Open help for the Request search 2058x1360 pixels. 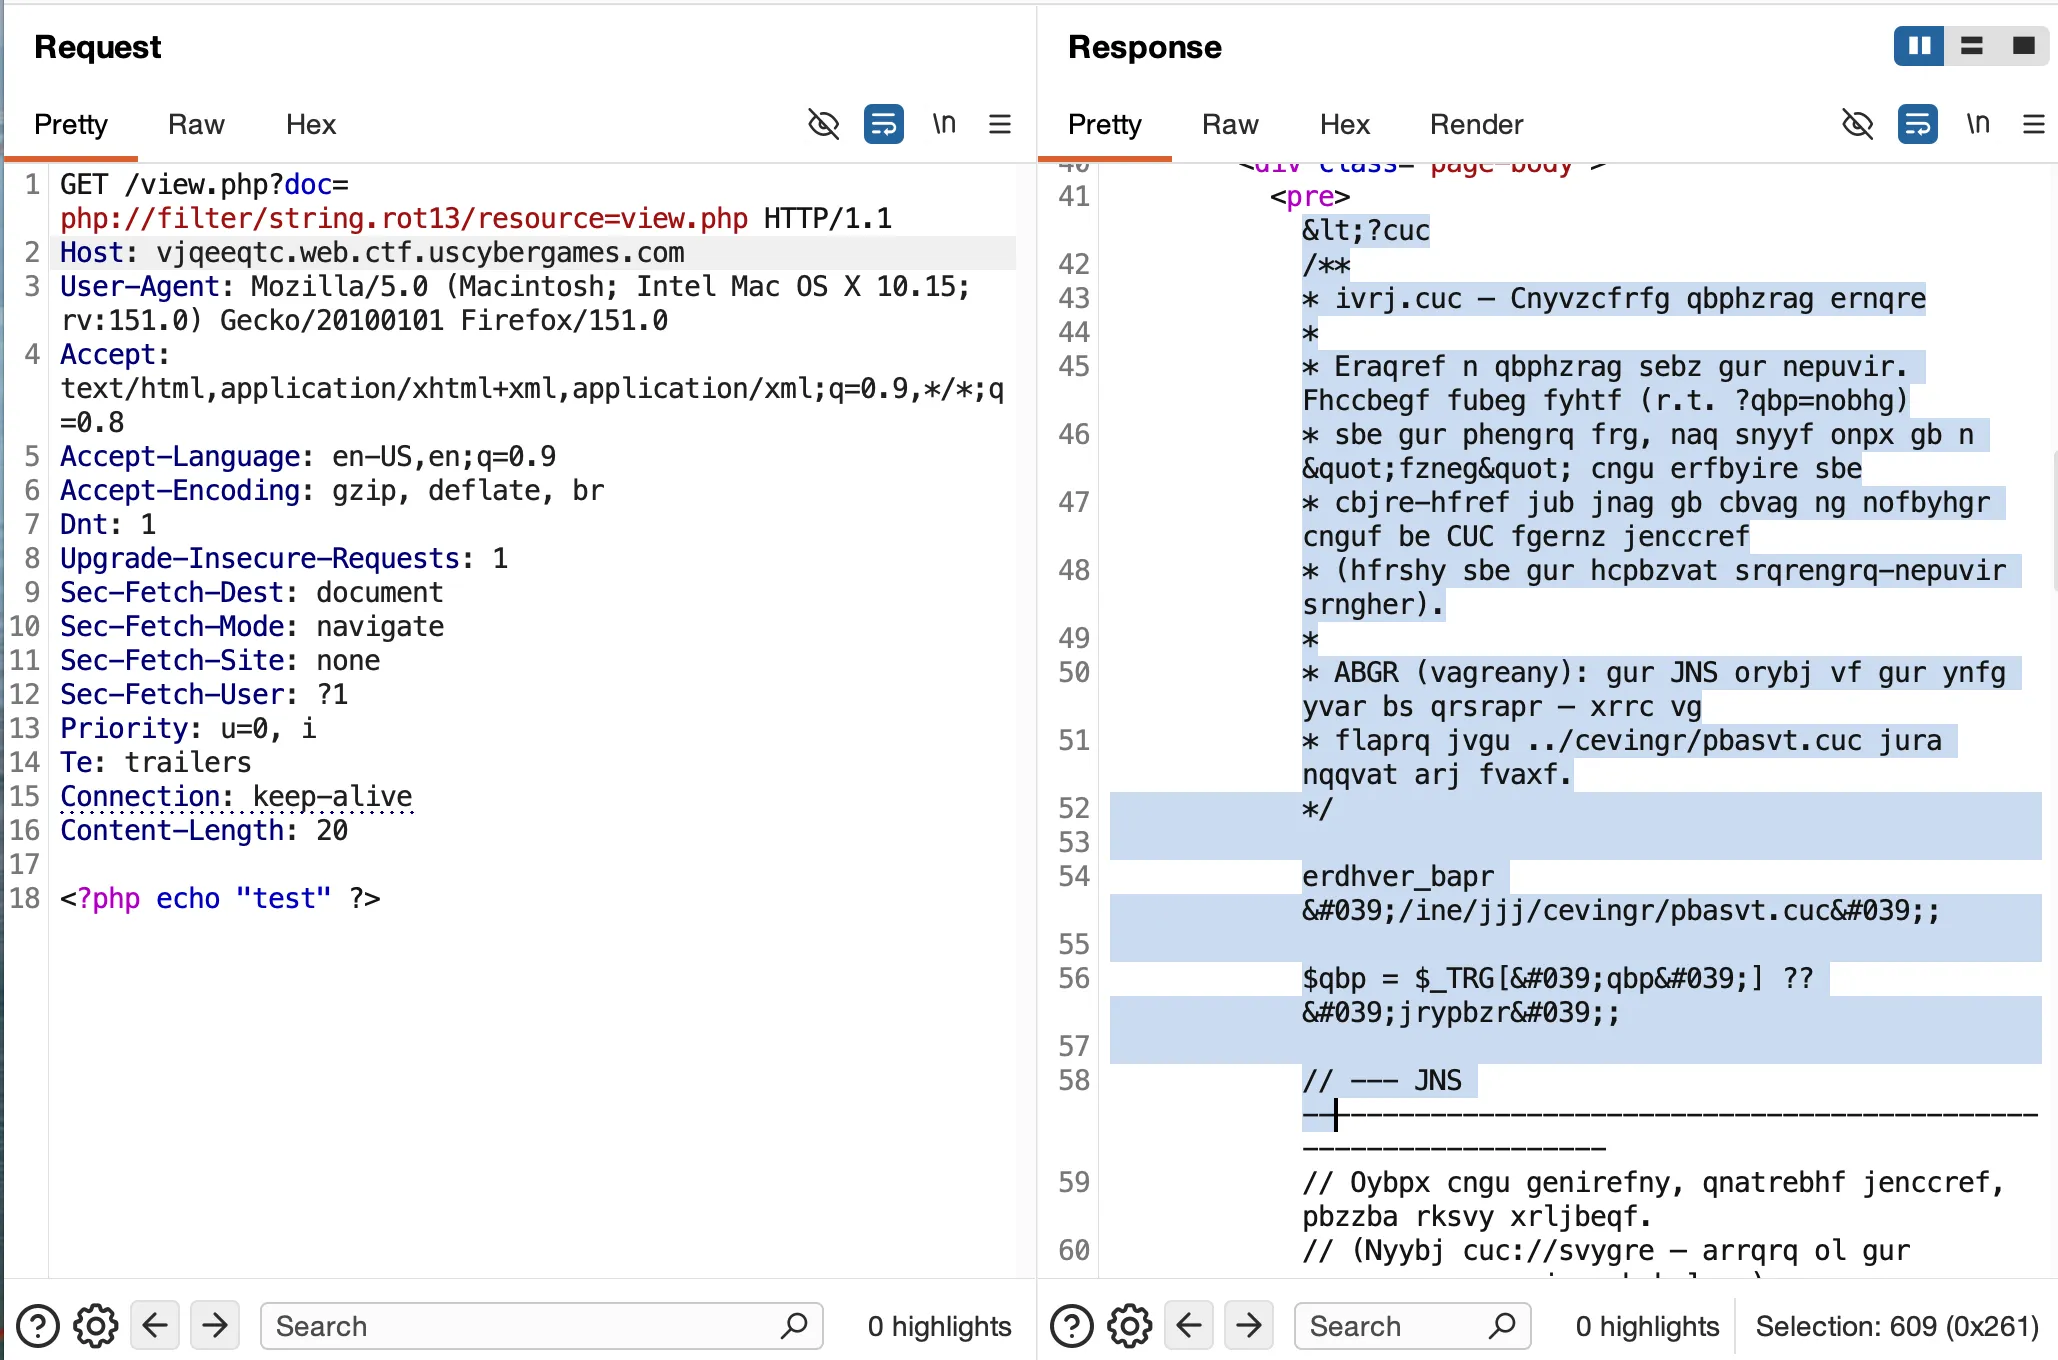pyautogui.click(x=38, y=1326)
